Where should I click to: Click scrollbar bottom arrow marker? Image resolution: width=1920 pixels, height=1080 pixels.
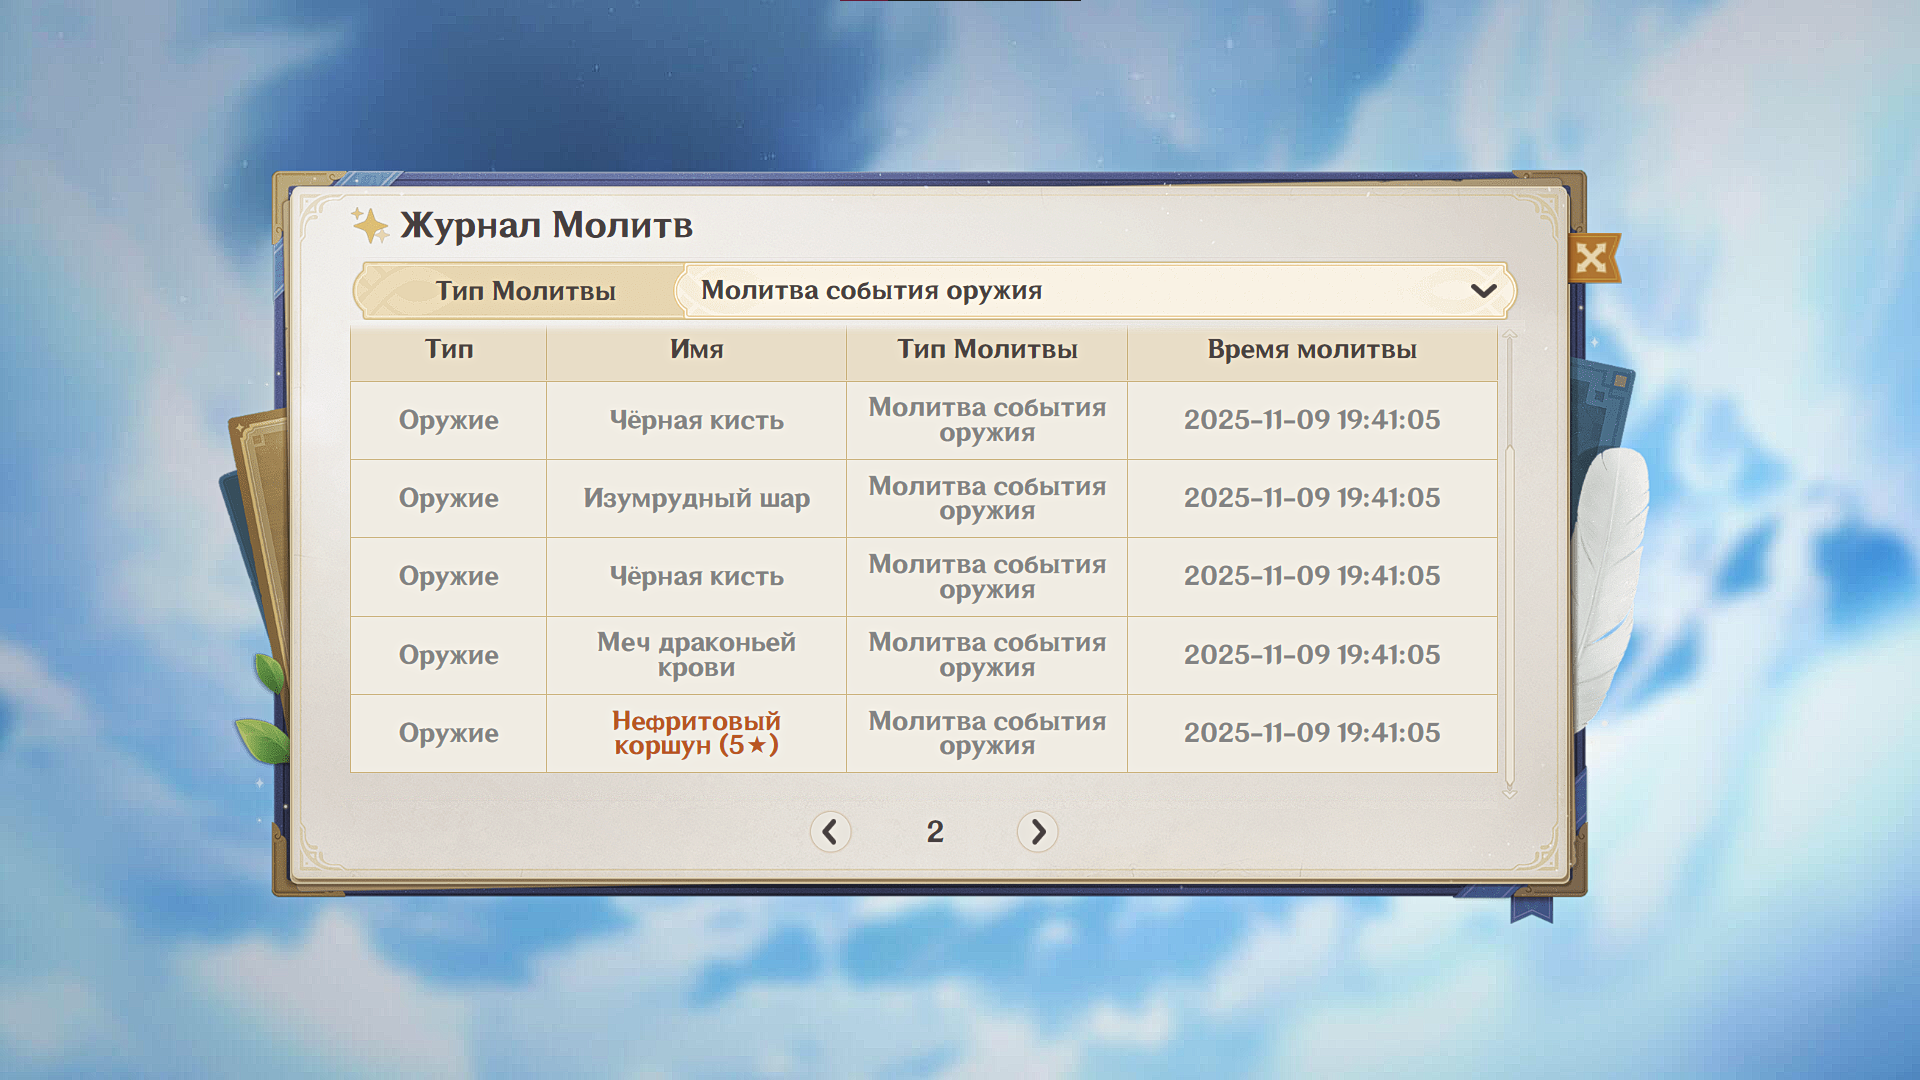pos(1510,793)
